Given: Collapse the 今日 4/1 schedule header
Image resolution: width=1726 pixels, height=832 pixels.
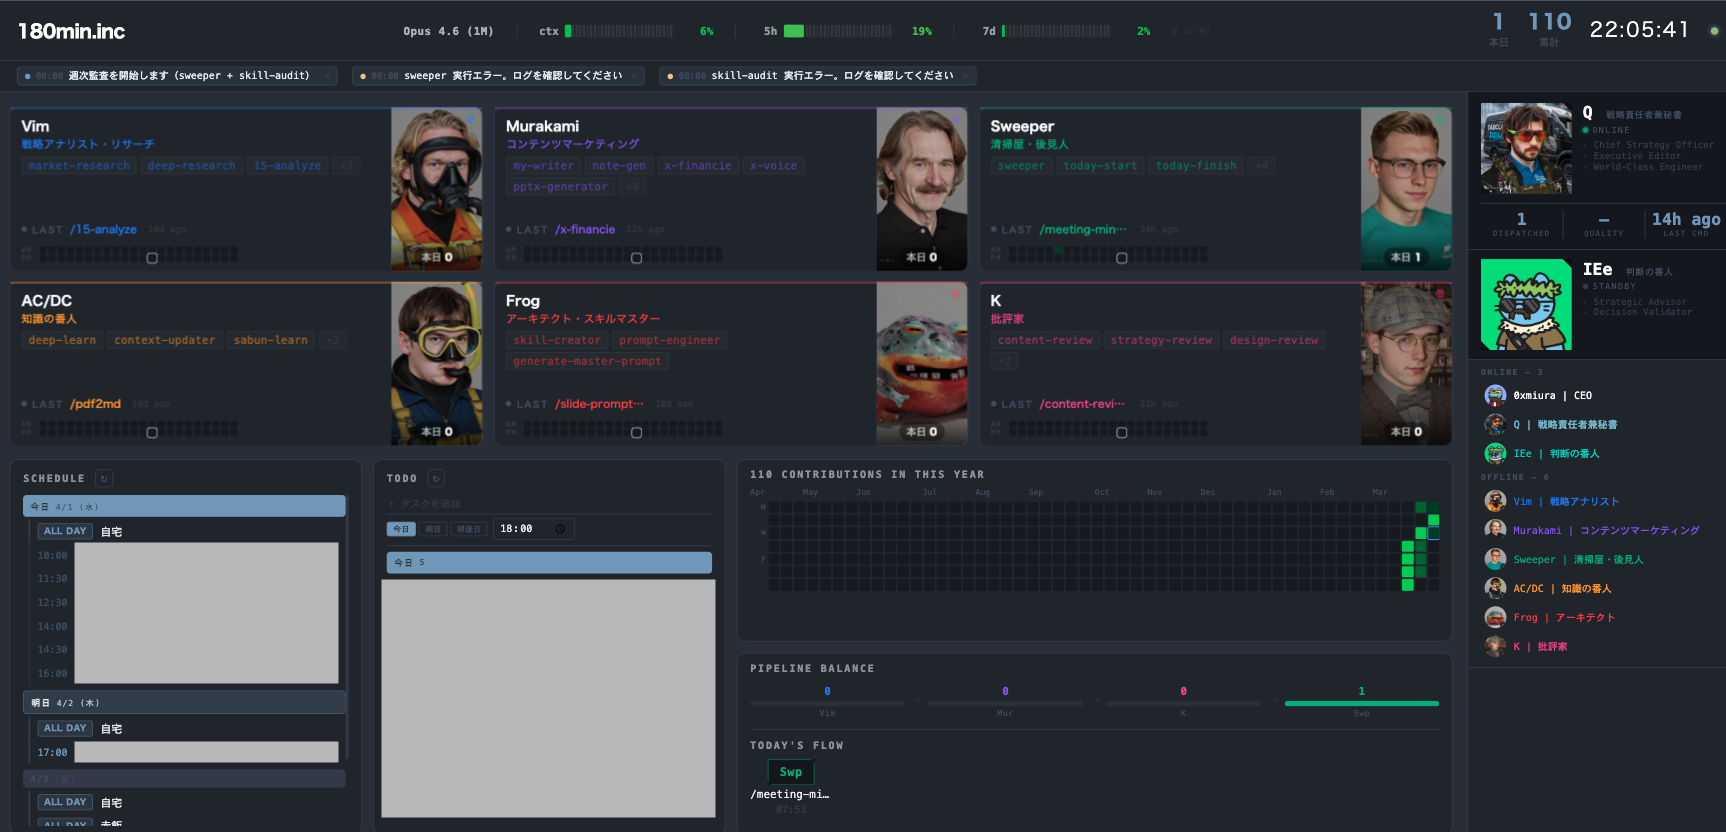Looking at the screenshot, I should point(184,507).
